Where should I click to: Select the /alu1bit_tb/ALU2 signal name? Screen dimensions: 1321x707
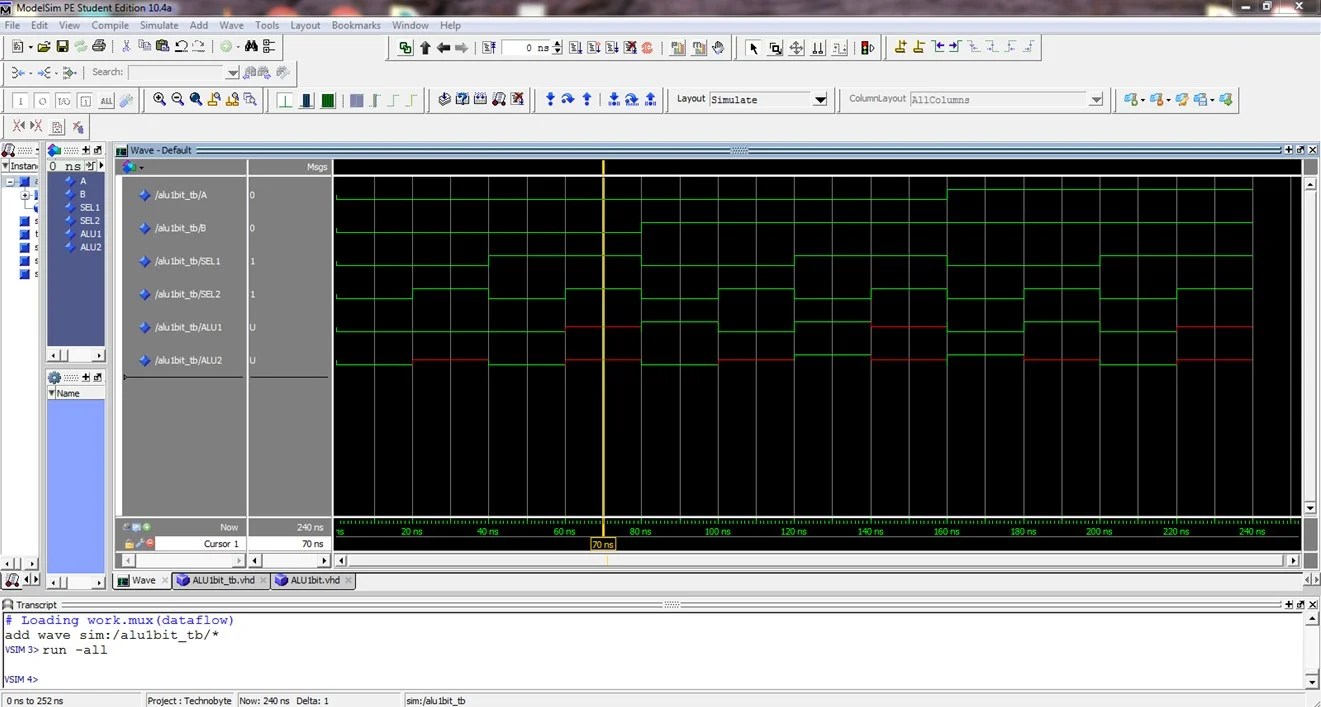tap(188, 360)
